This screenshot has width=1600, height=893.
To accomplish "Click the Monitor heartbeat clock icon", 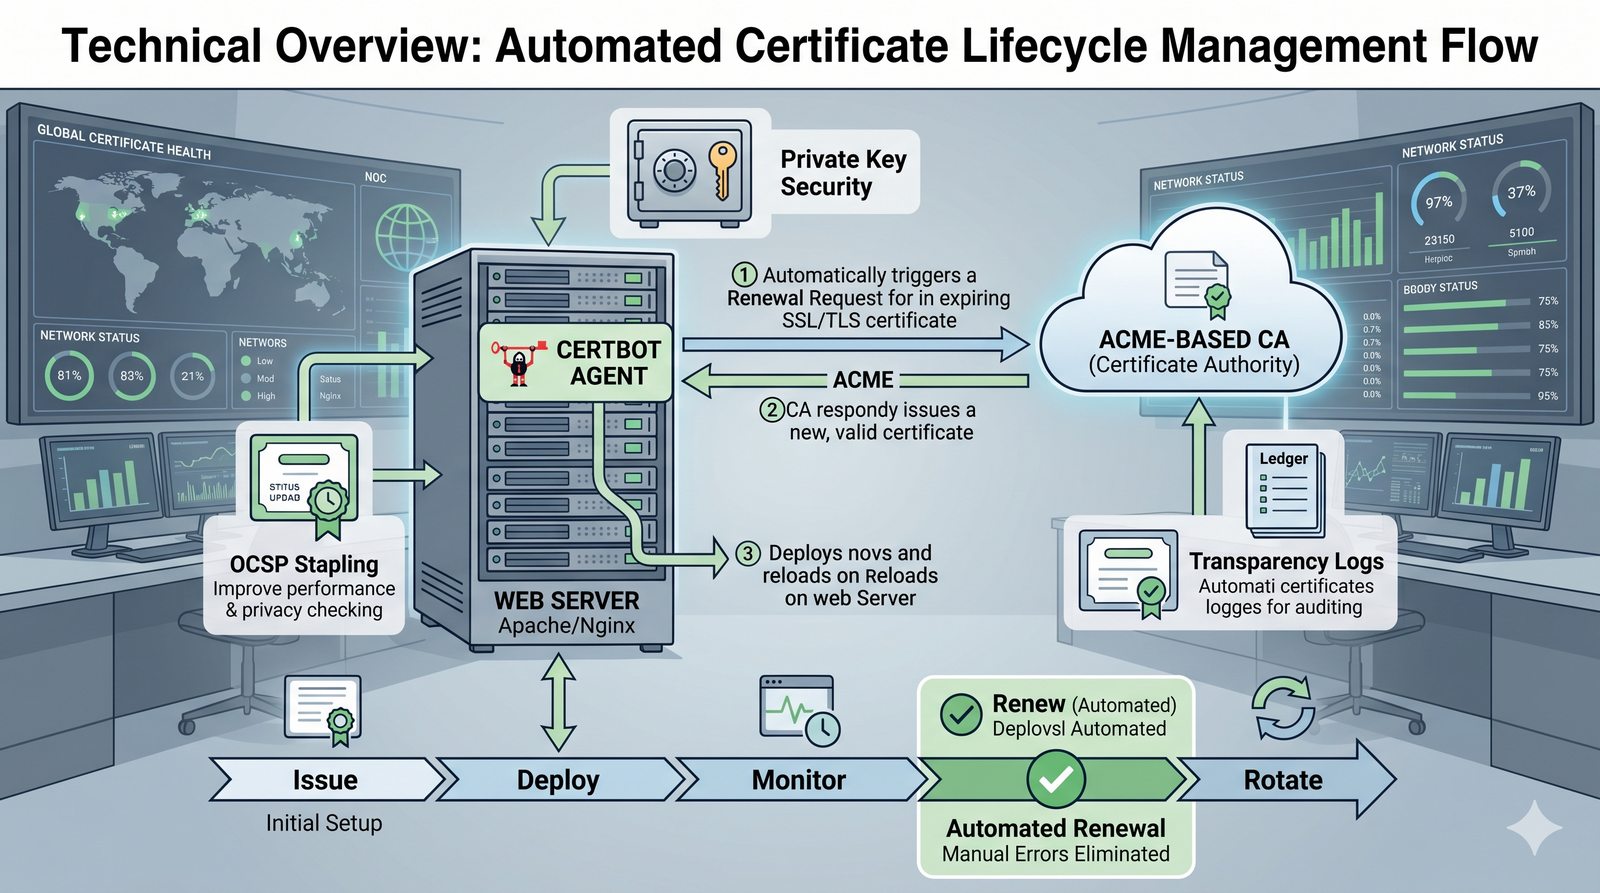I will [799, 709].
